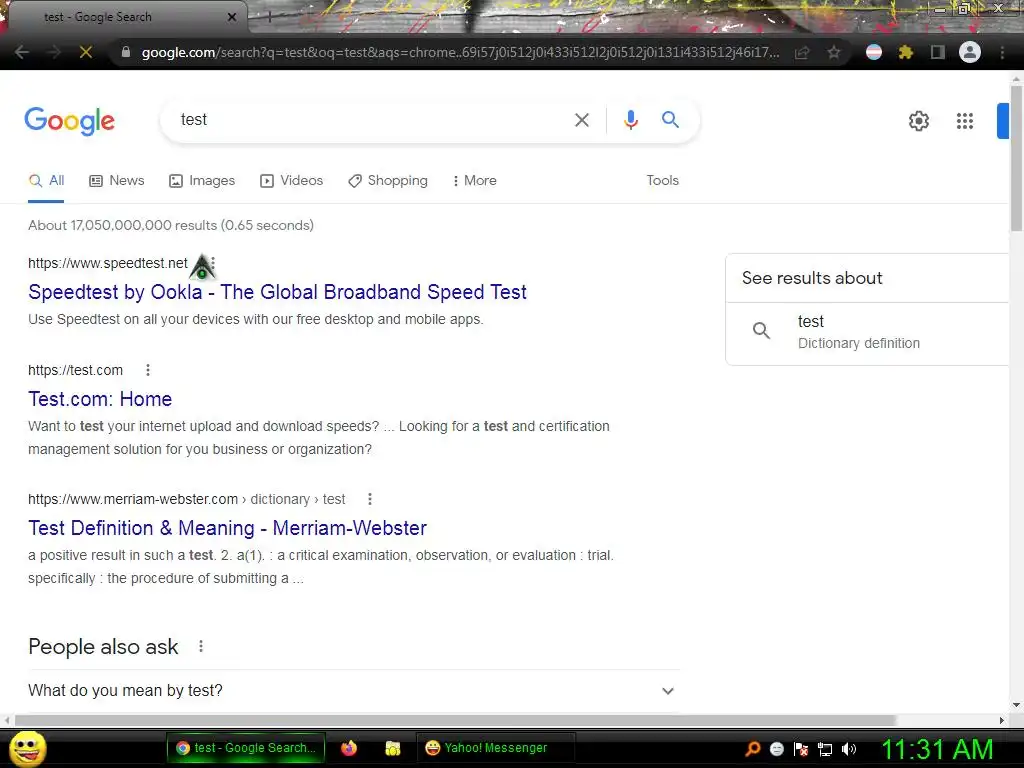Open options for test.com result
The image size is (1024, 768).
click(x=148, y=370)
